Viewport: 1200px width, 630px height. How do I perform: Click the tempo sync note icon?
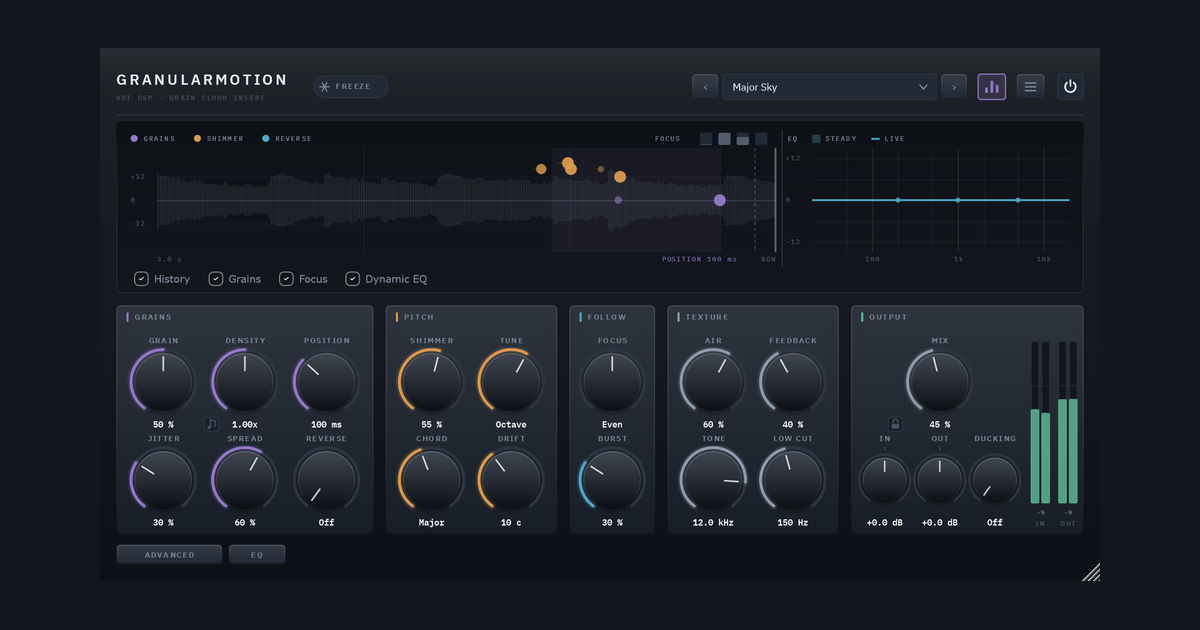212,424
